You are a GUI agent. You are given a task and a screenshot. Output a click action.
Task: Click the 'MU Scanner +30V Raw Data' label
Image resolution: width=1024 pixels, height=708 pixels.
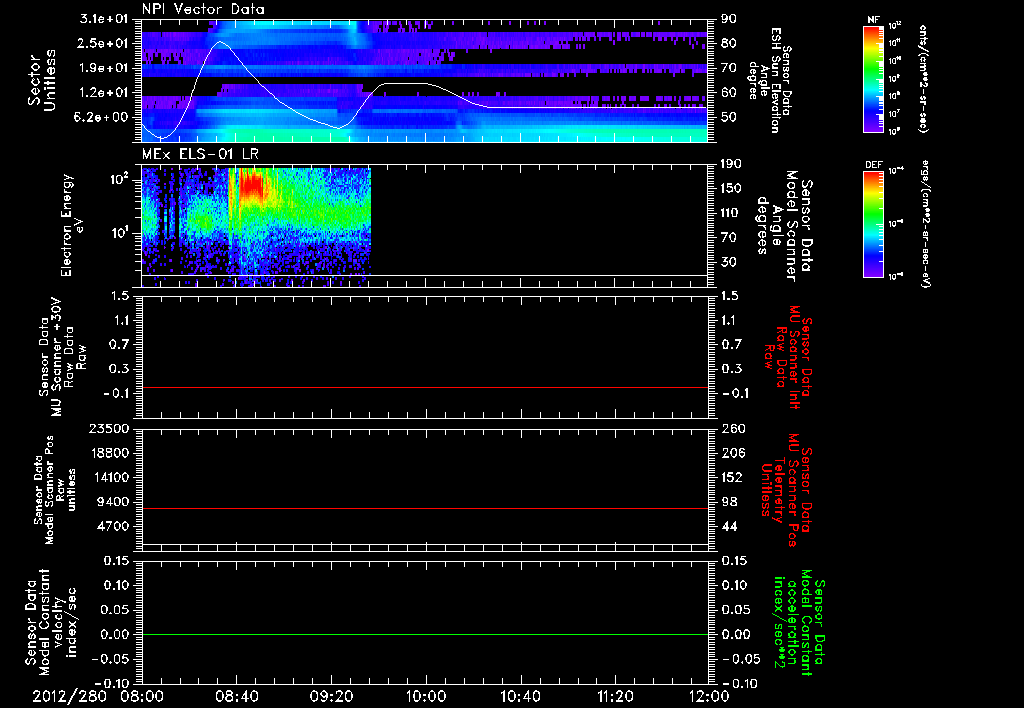(x=62, y=357)
